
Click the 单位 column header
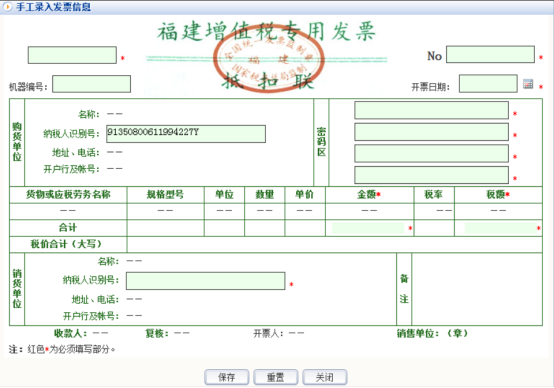point(224,194)
